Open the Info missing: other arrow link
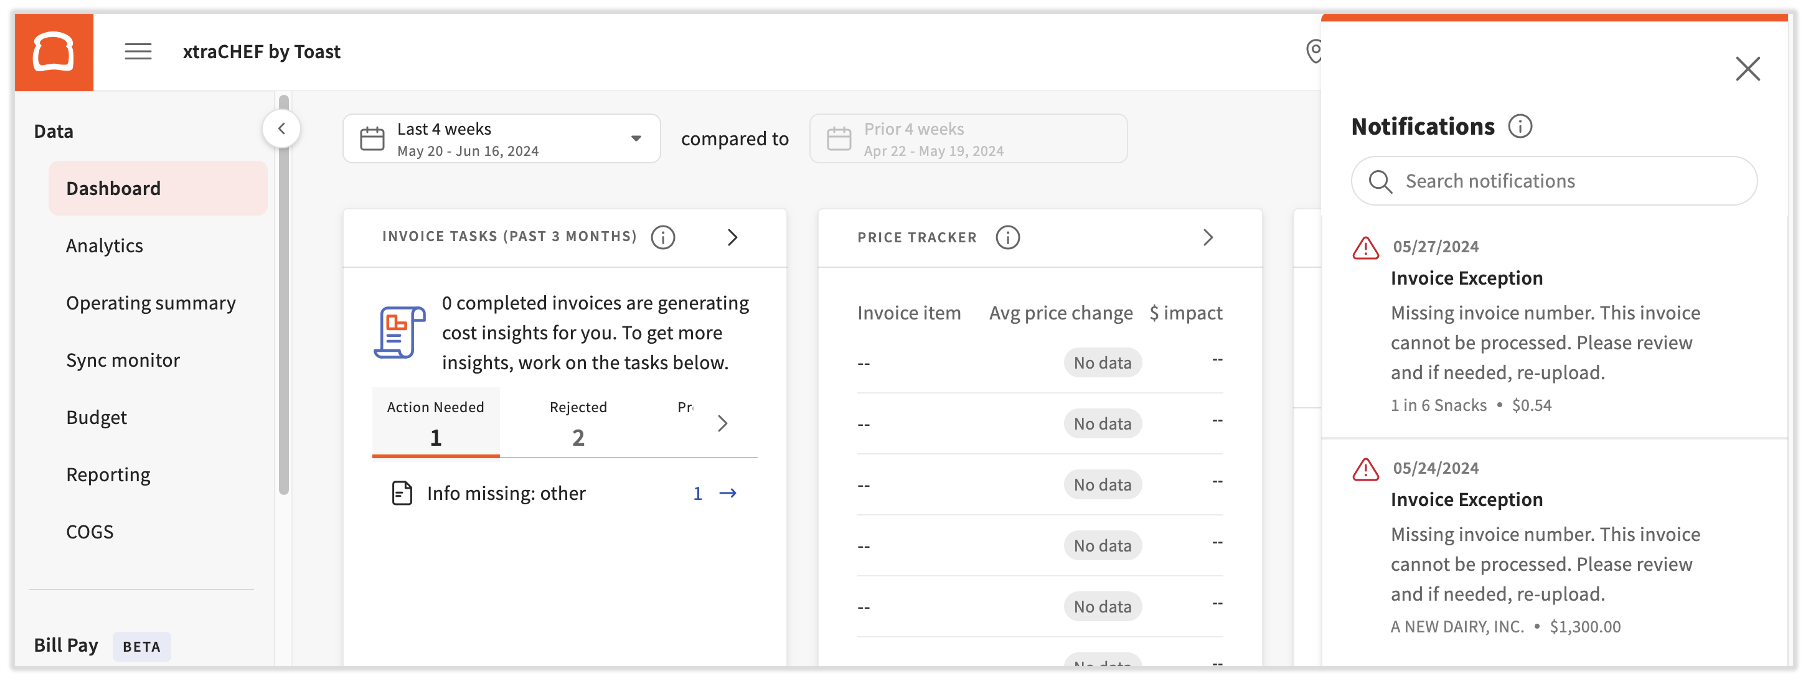 (727, 493)
